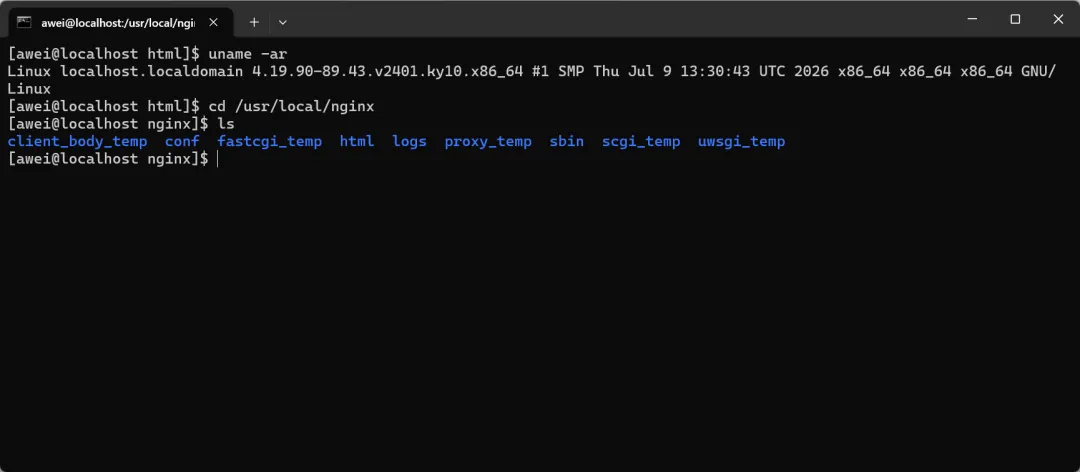This screenshot has height=472, width=1080.
Task: Expand the new tab profile dropdown chevron
Action: [282, 22]
